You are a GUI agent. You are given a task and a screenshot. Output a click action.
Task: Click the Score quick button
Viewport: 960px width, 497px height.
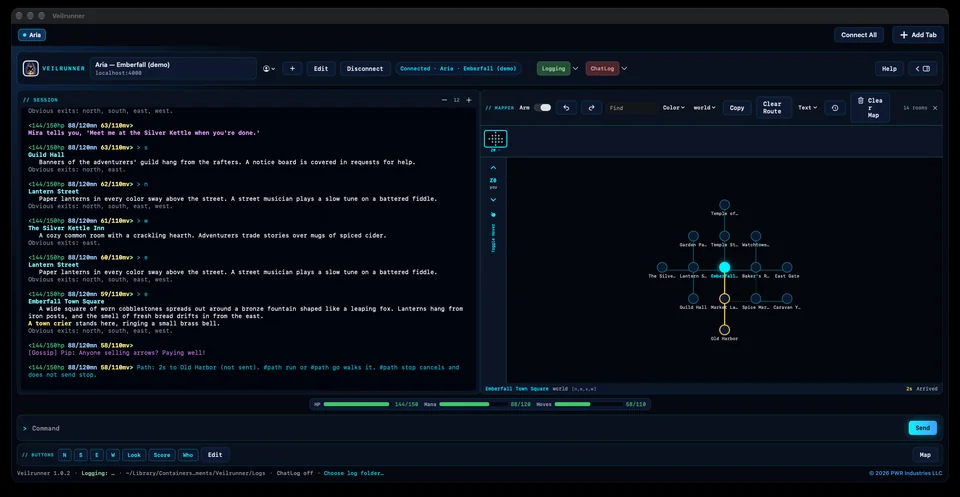tap(162, 455)
